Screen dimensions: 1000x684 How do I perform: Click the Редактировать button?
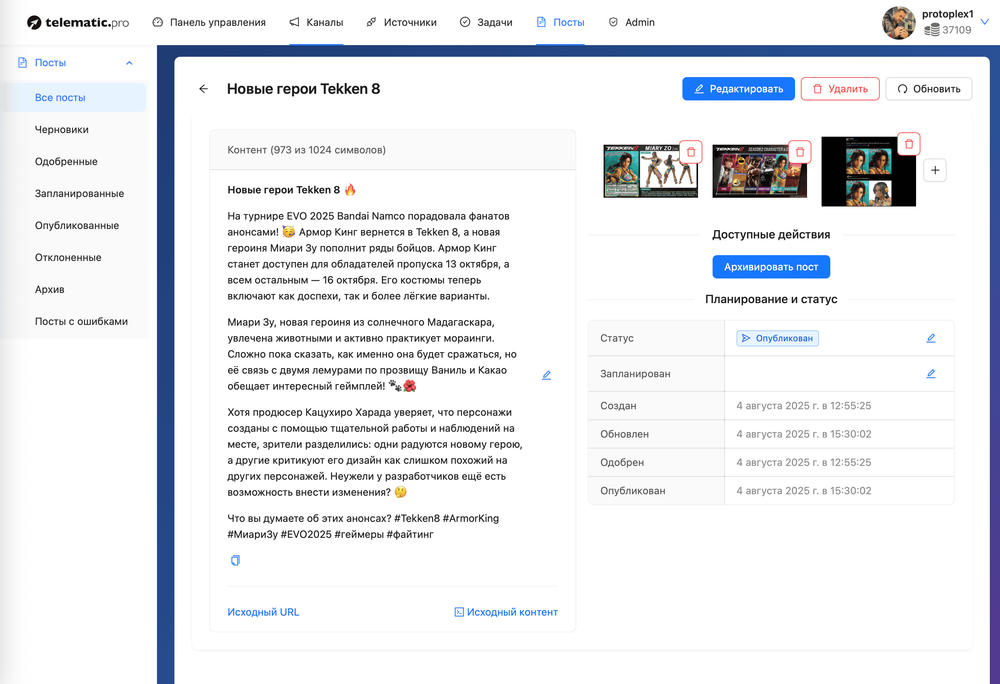(x=739, y=89)
